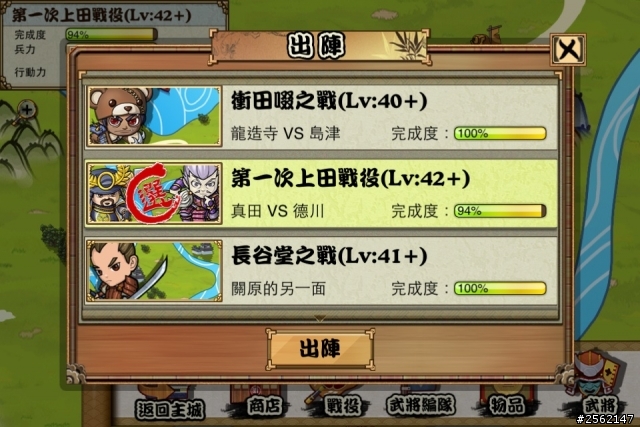
Task: Click the magnifier zoom-in icon on map
Action: (x=27, y=110)
